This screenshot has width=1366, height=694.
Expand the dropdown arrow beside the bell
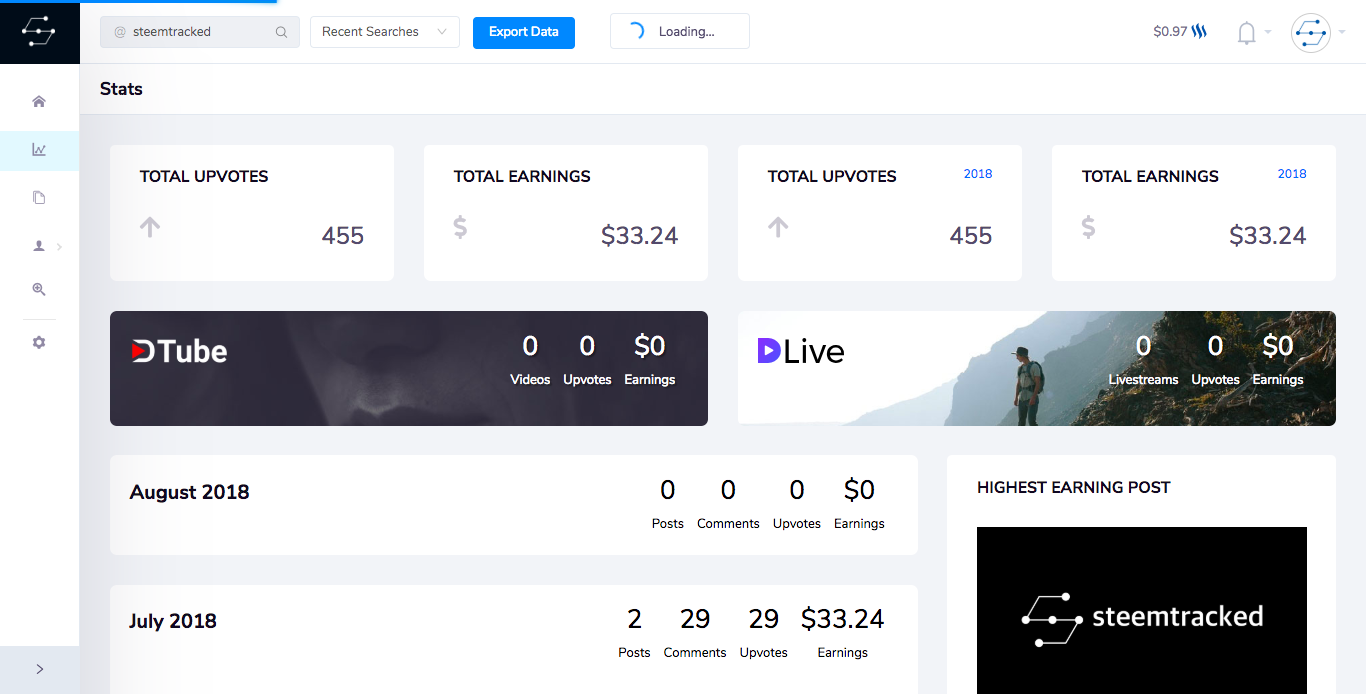coord(1268,32)
